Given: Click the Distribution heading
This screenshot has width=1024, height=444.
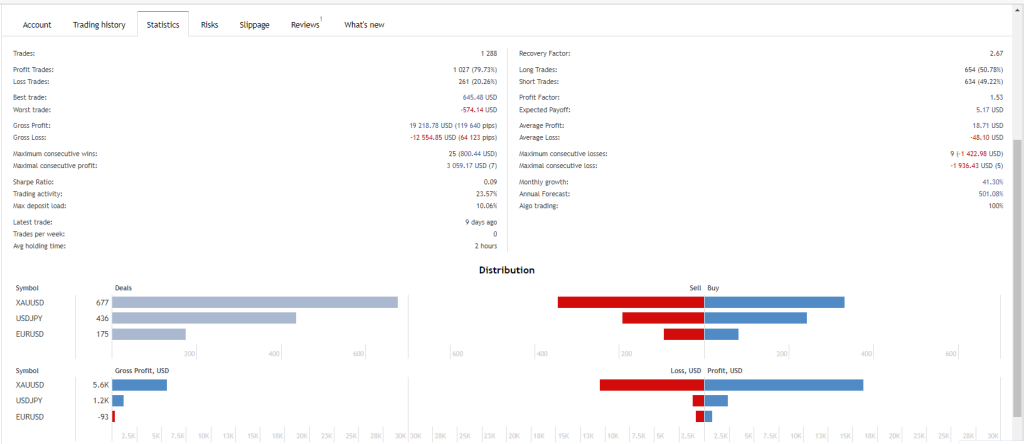Looking at the screenshot, I should pos(507,270).
